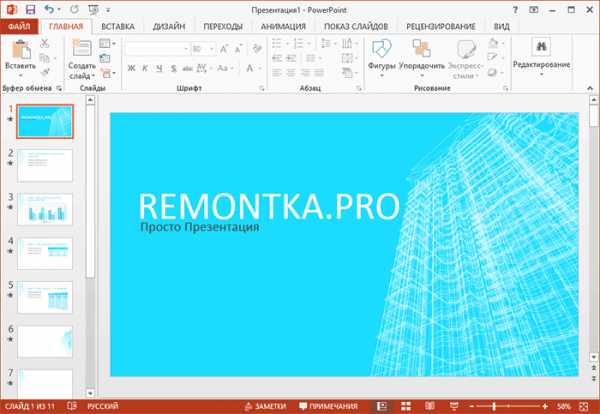The image size is (600, 414).
Task: Open the font size dropdown
Action: 212,49
